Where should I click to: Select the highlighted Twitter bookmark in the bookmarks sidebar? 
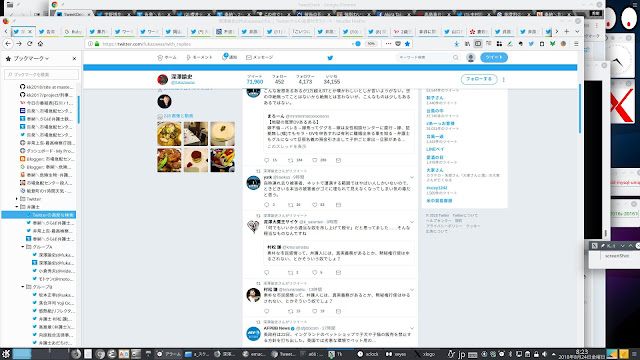(x=39, y=215)
